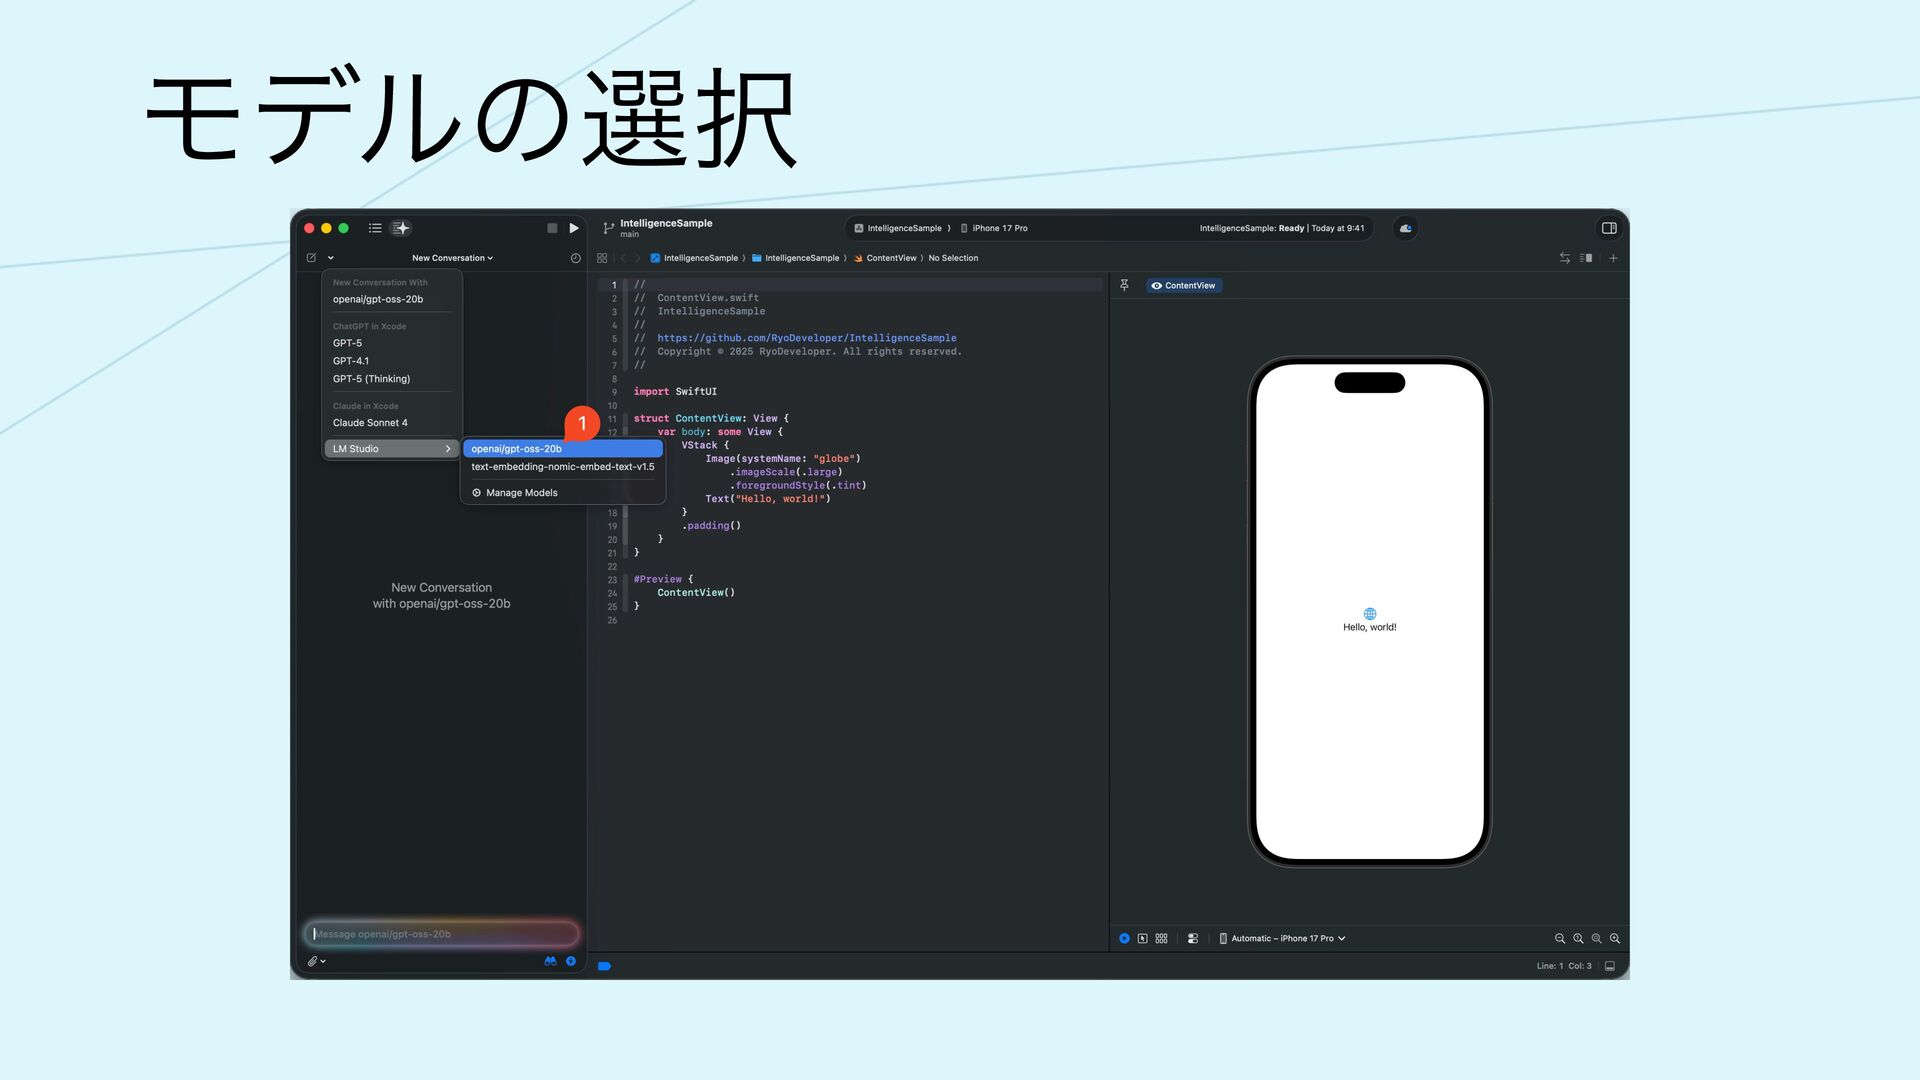This screenshot has width=1920, height=1080.
Task: Zoom out the canvas preview
Action: point(1559,938)
